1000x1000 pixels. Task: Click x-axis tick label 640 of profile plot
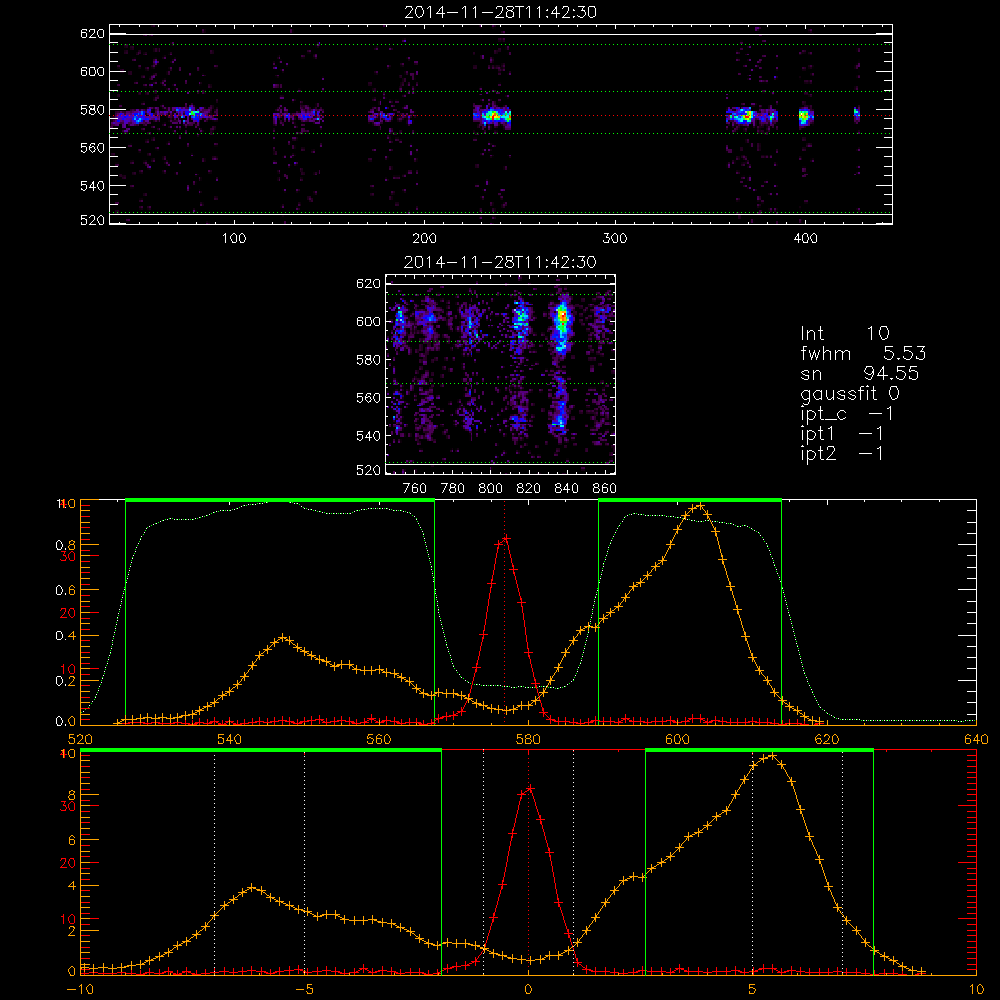coord(976,739)
